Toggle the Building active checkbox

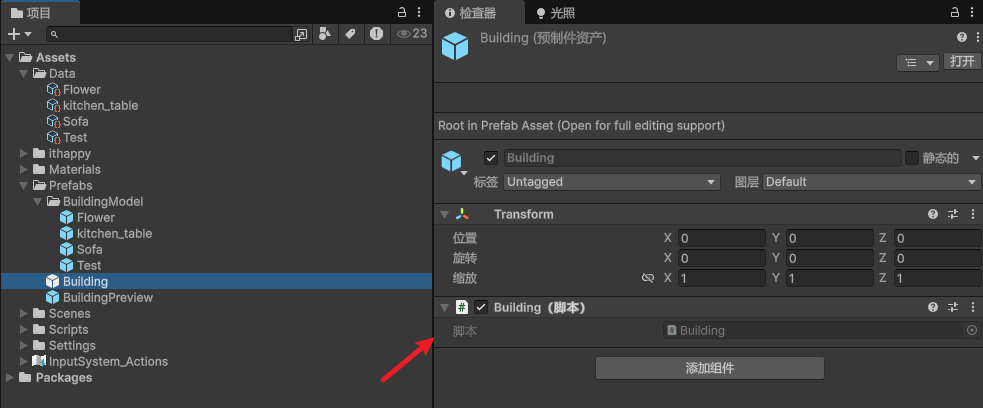coord(491,158)
